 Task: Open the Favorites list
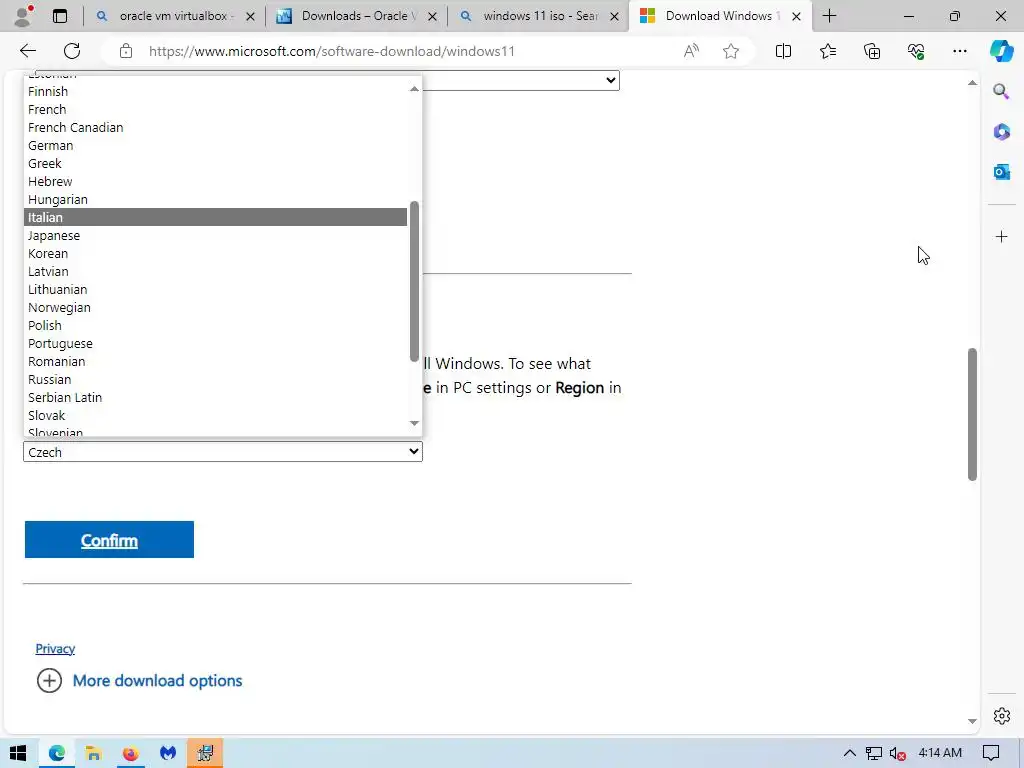pos(827,51)
